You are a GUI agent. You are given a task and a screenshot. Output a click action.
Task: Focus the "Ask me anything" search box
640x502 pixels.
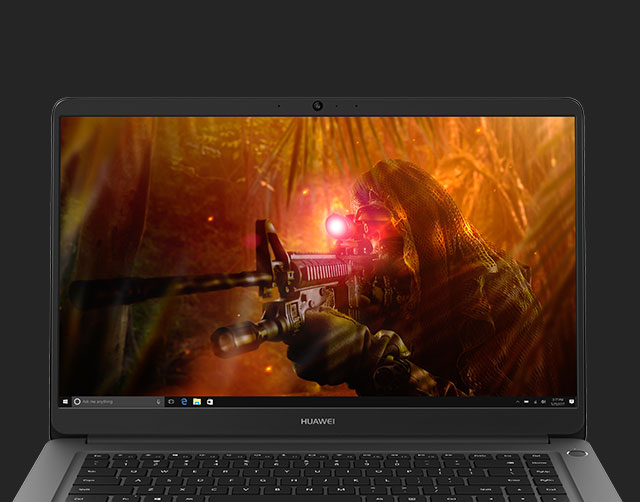[118, 402]
